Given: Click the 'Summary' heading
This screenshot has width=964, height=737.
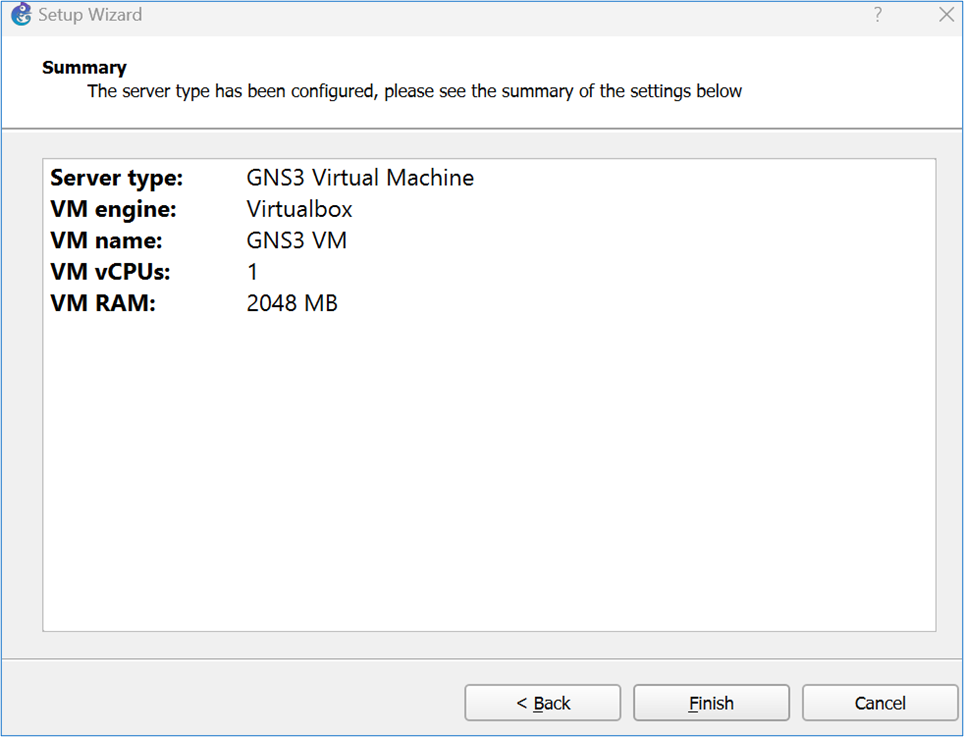Looking at the screenshot, I should point(84,68).
